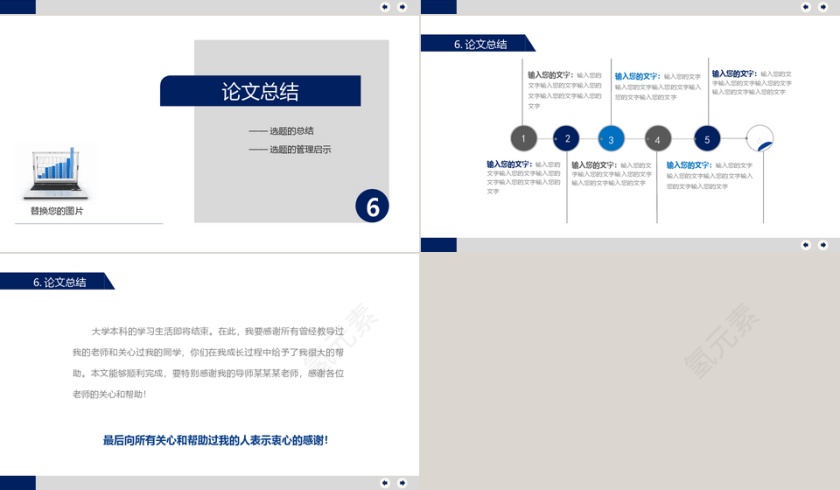Click previous-slide arrow above the 论文总结 title slide
Viewport: 840px width, 490px height.
tap(385, 7)
